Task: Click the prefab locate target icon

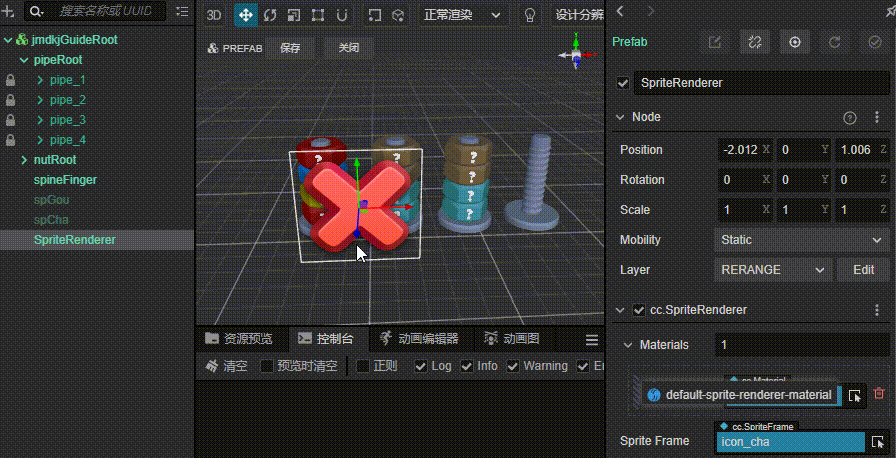Action: (x=795, y=42)
